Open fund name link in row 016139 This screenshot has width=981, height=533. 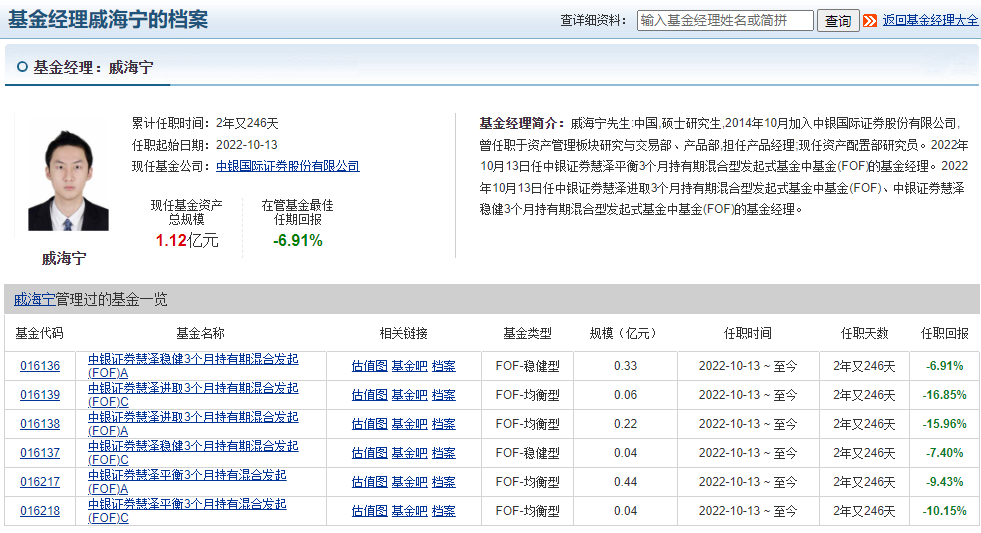point(193,395)
